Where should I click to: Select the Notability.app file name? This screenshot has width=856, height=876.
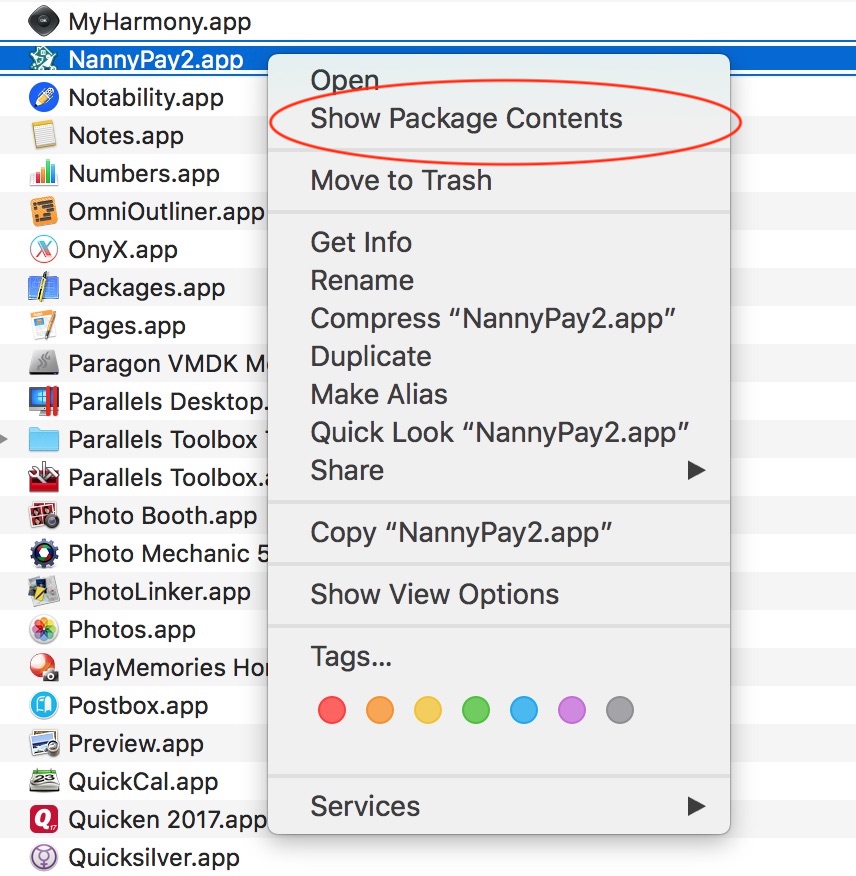coord(146,98)
